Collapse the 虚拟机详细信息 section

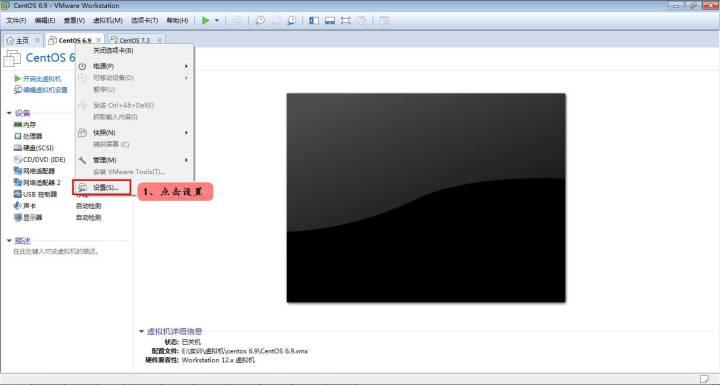[x=141, y=331]
